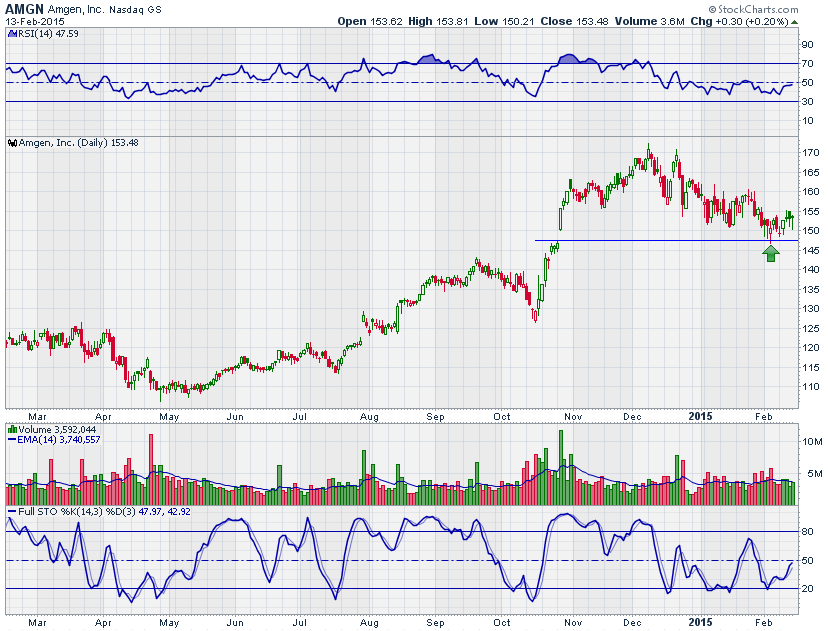The width and height of the screenshot is (828, 631).
Task: Click the price axis label 130
Action: [811, 309]
